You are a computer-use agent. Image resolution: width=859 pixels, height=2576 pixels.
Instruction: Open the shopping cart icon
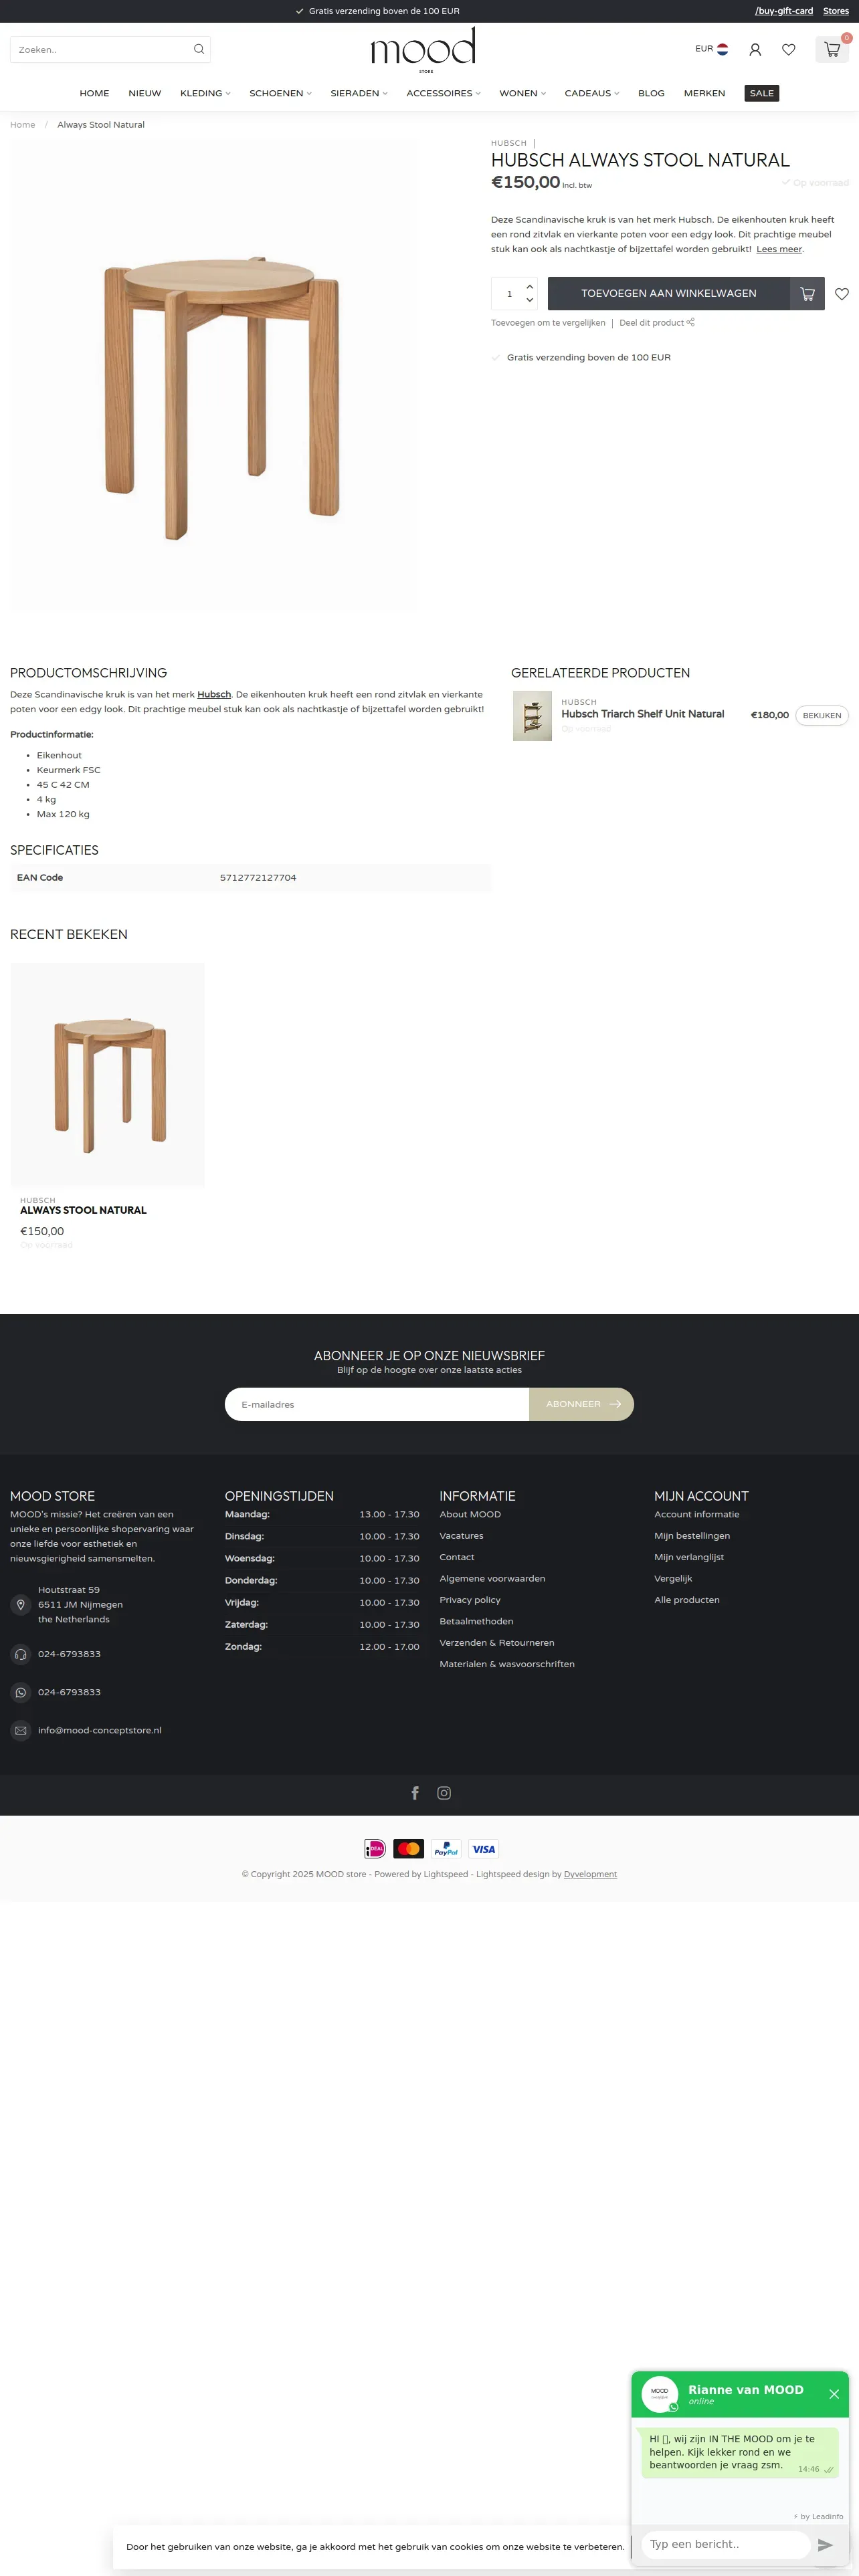click(832, 49)
